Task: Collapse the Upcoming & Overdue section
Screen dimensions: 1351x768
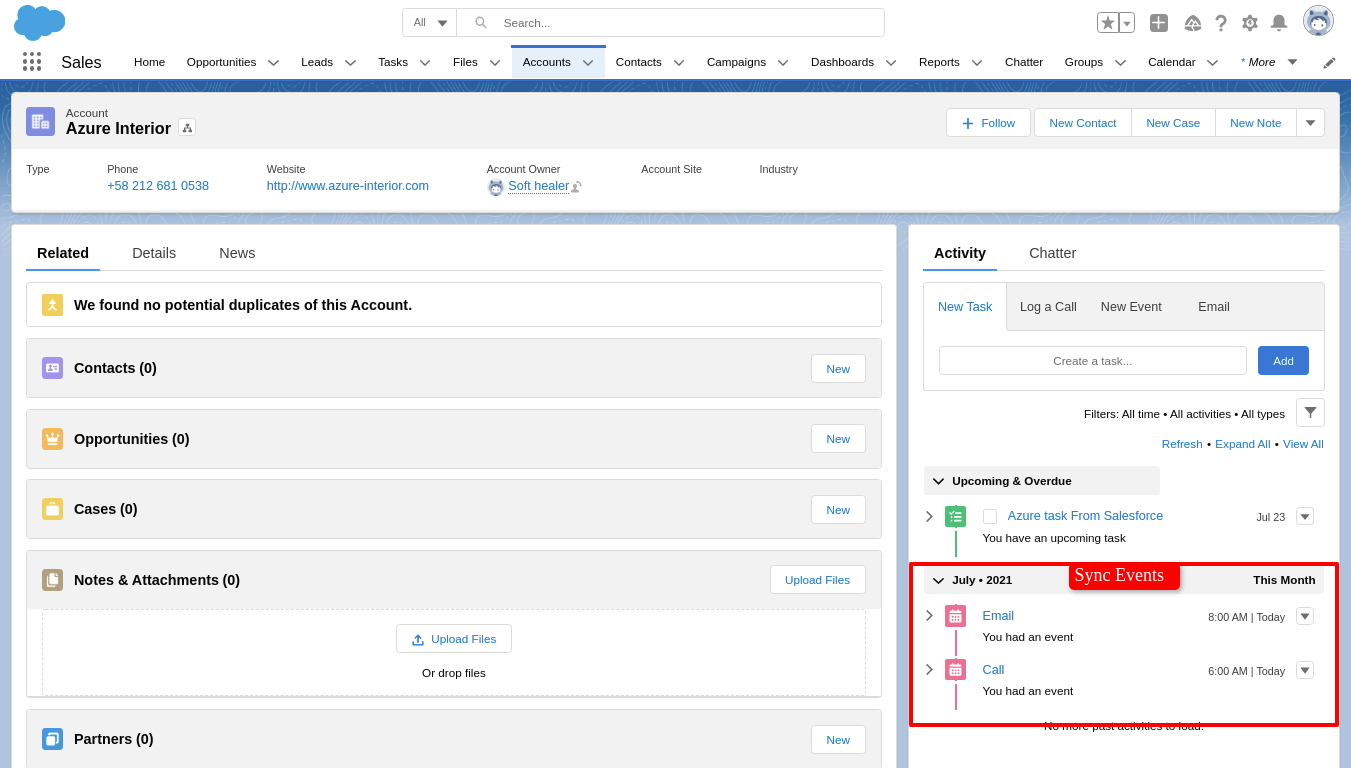Action: pyautogui.click(x=938, y=481)
